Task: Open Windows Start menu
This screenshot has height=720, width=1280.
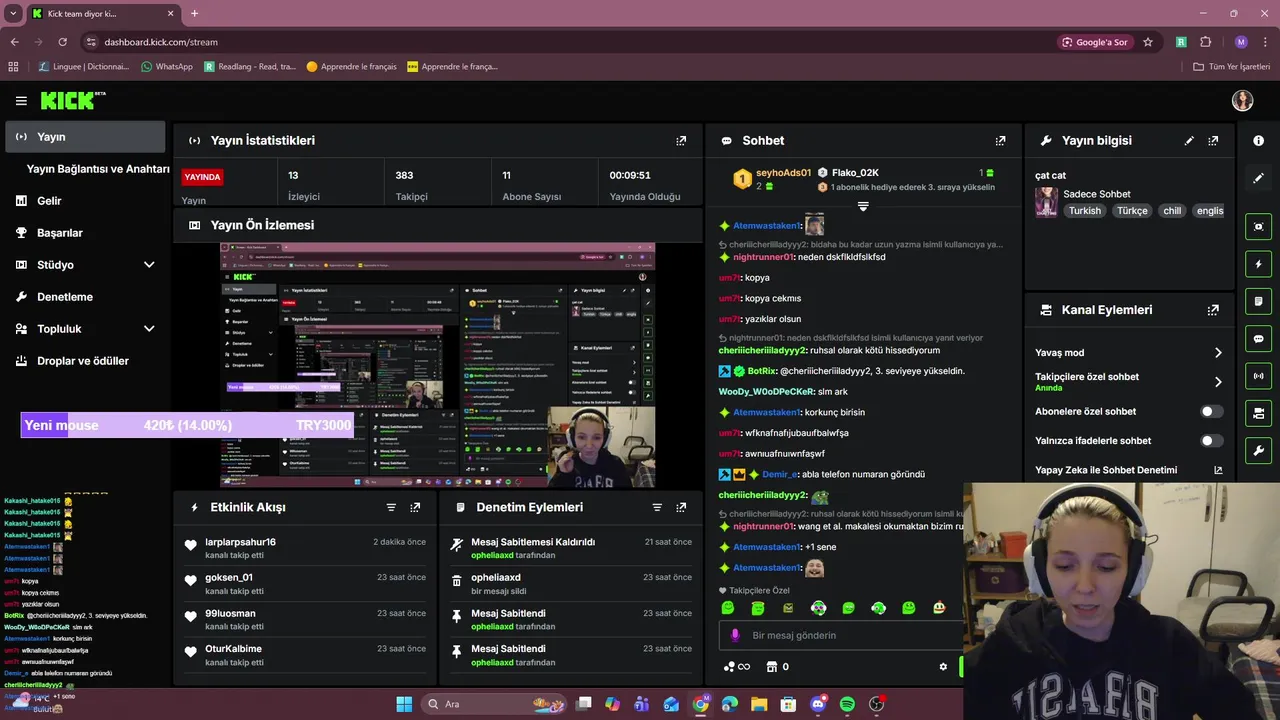Action: click(404, 704)
